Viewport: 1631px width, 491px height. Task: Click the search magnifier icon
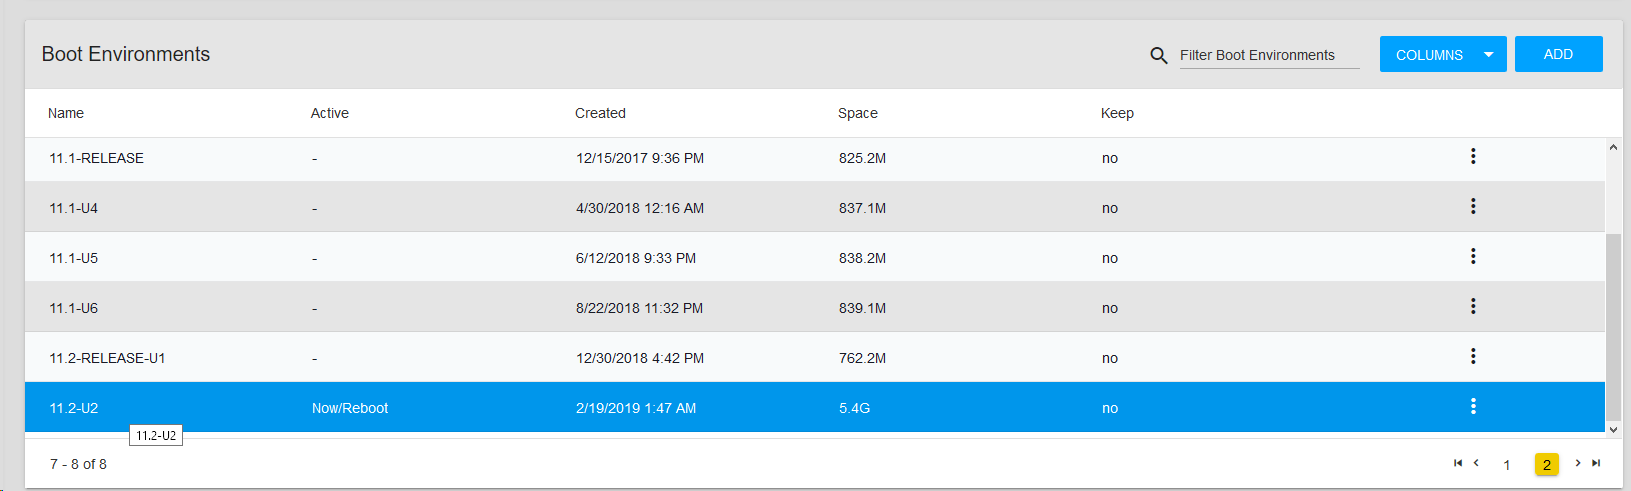[1159, 56]
